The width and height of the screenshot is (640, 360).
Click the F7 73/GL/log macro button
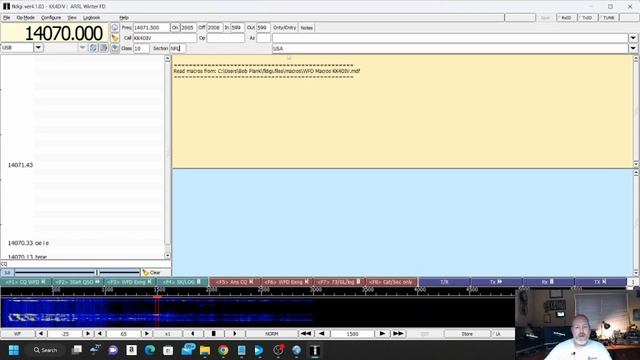point(339,282)
